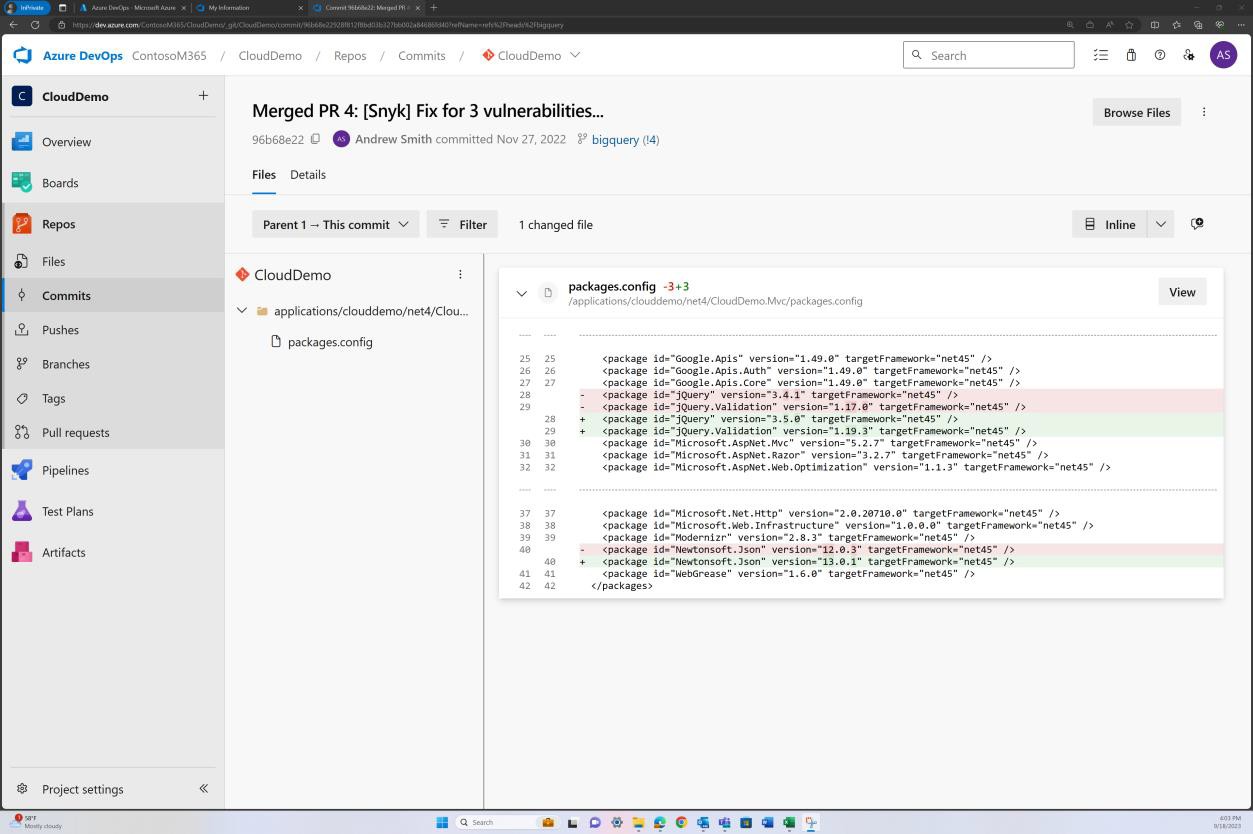Viewport: 1253px width, 834px height.
Task: Navigate to Boards from the sidebar
Action: pyautogui.click(x=60, y=182)
